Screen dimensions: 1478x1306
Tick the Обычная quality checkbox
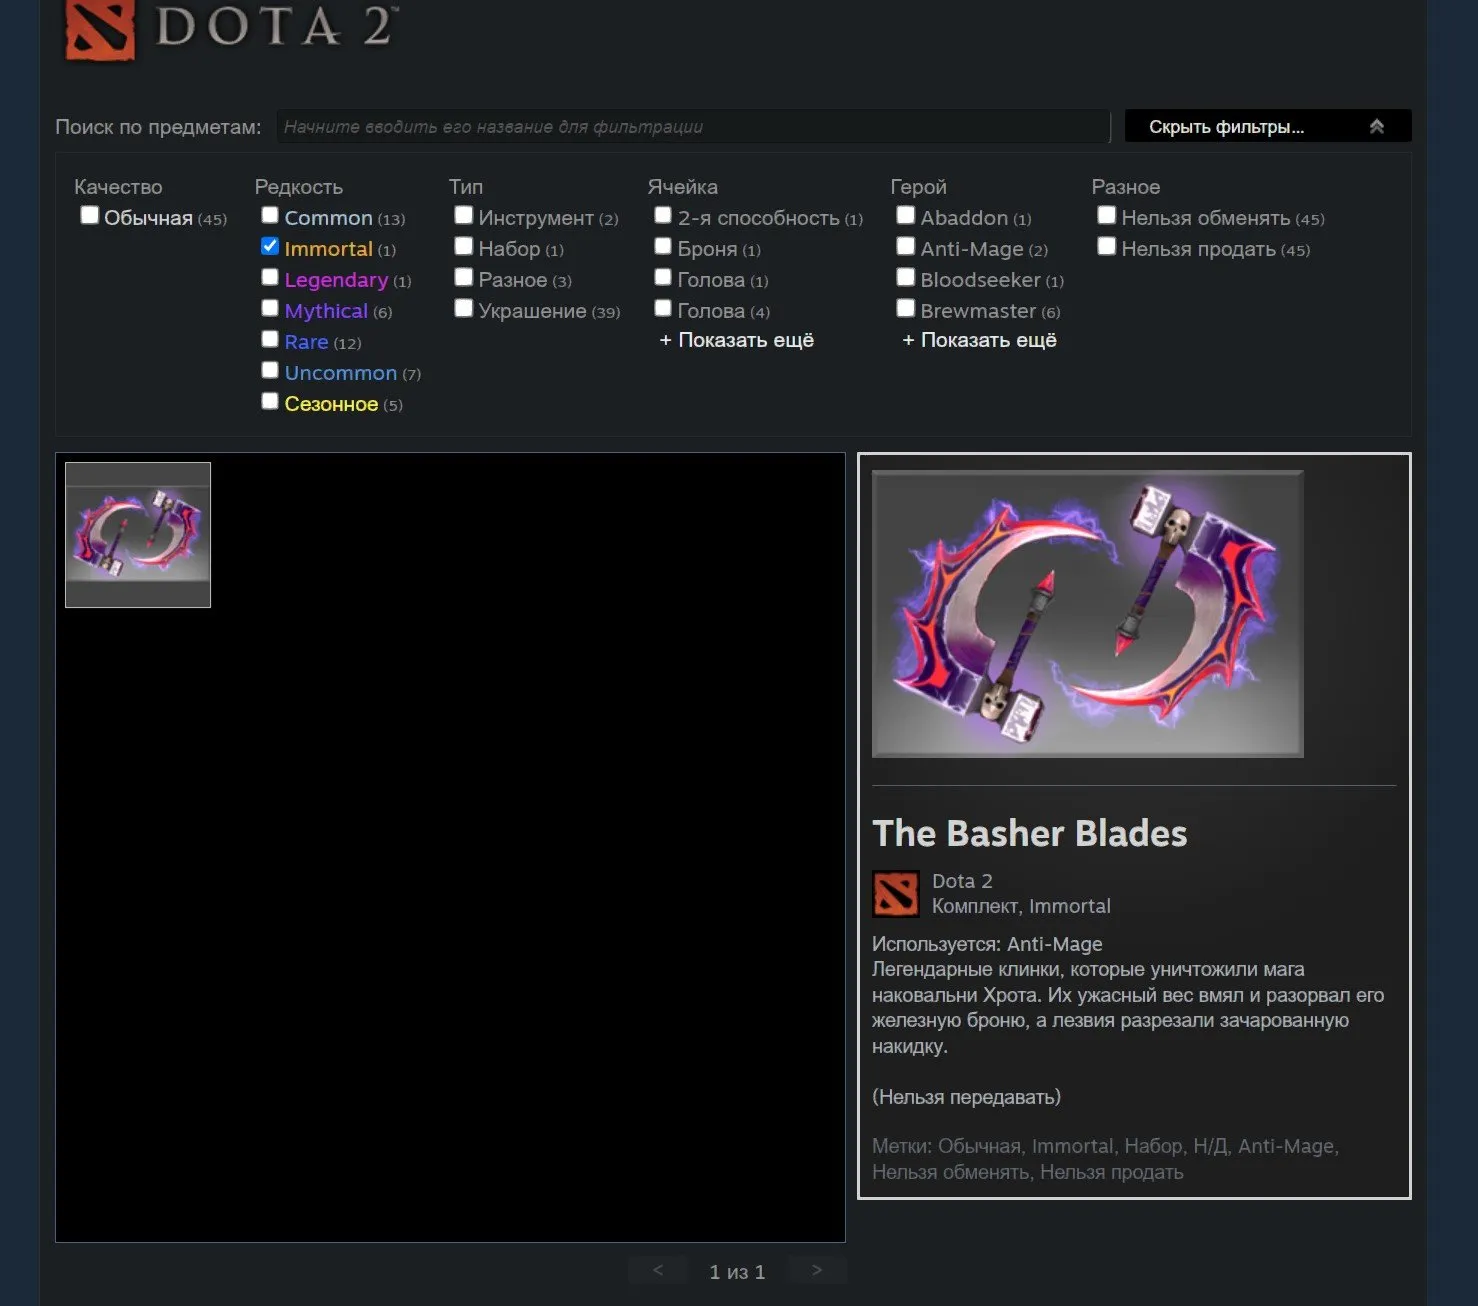[x=90, y=215]
